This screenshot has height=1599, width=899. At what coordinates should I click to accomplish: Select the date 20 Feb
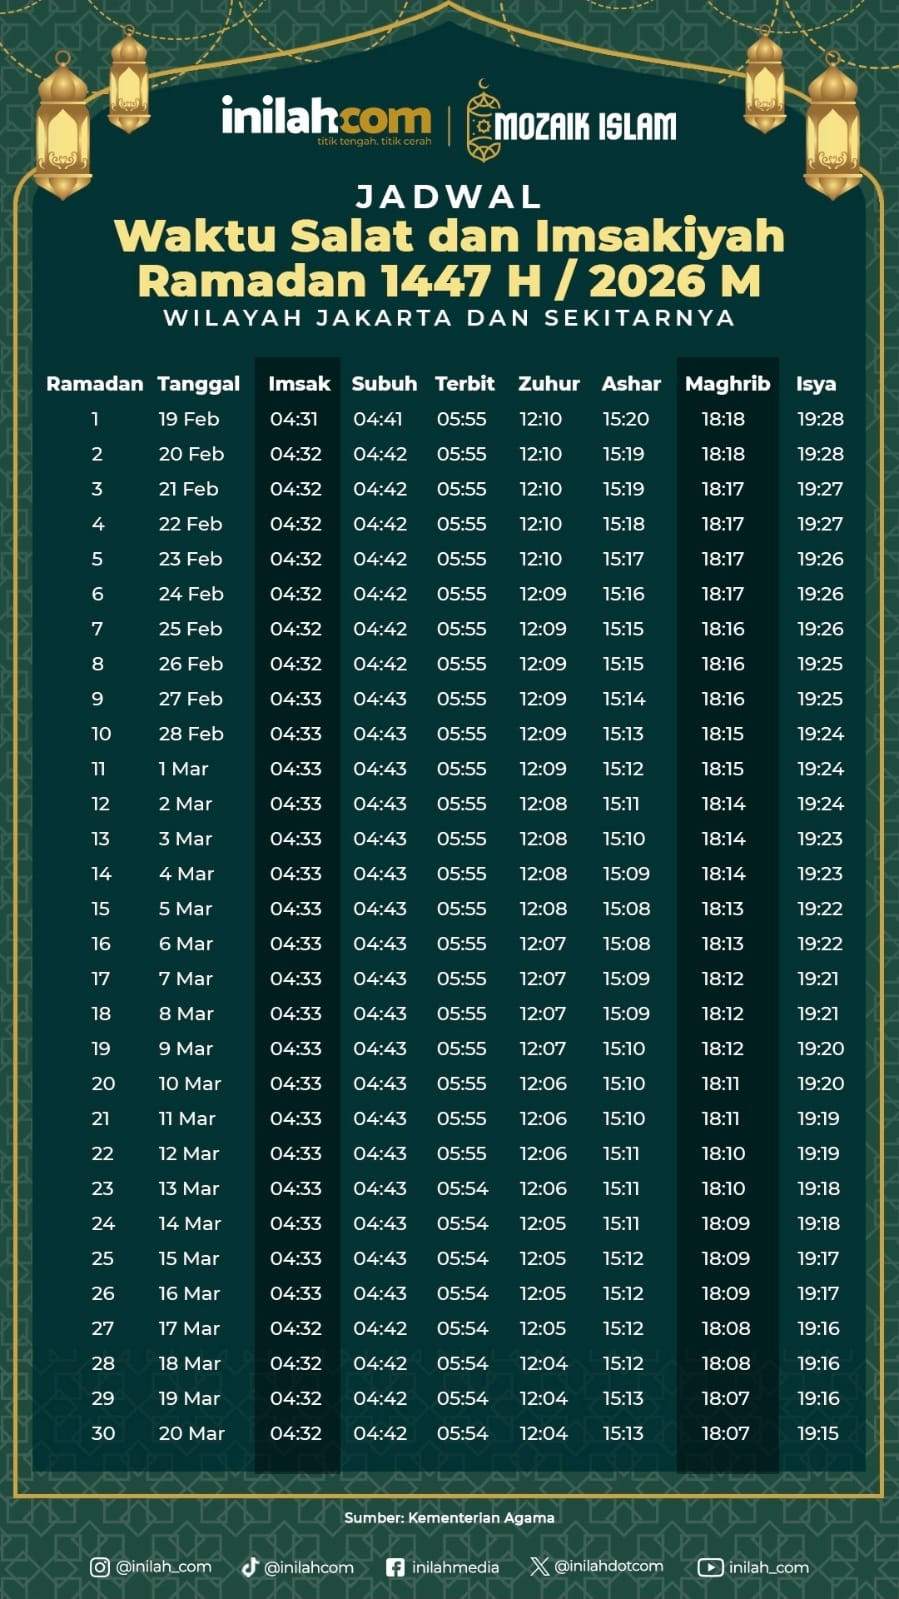coord(191,454)
